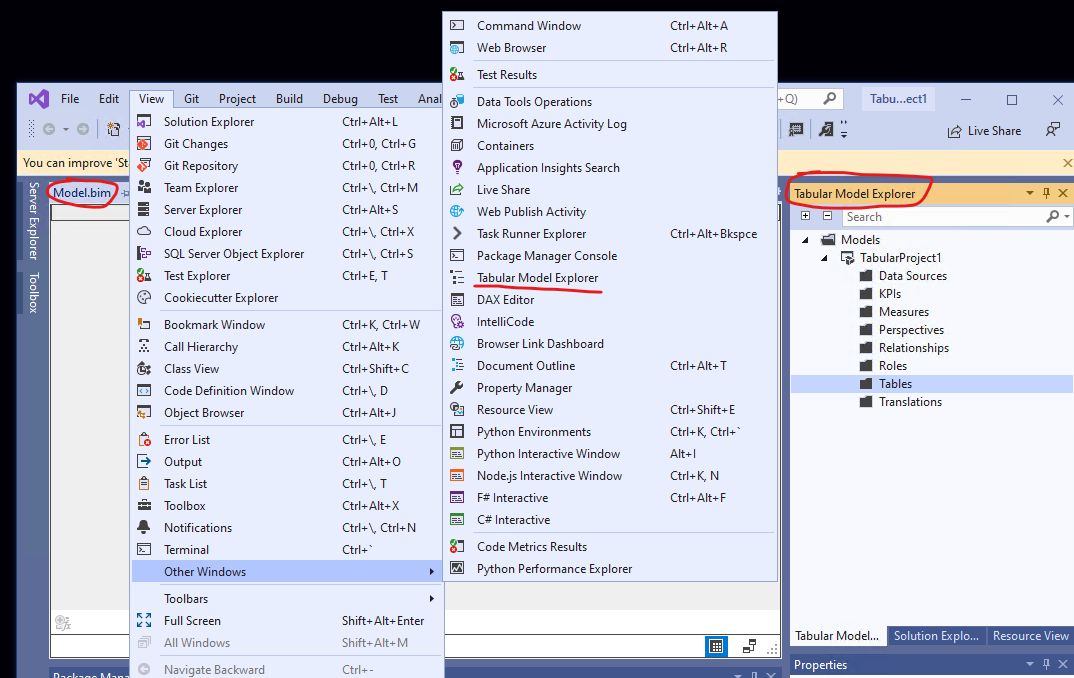Image resolution: width=1074 pixels, height=678 pixels.
Task: Click the Expand All plus icon in explorer
Action: click(806, 216)
